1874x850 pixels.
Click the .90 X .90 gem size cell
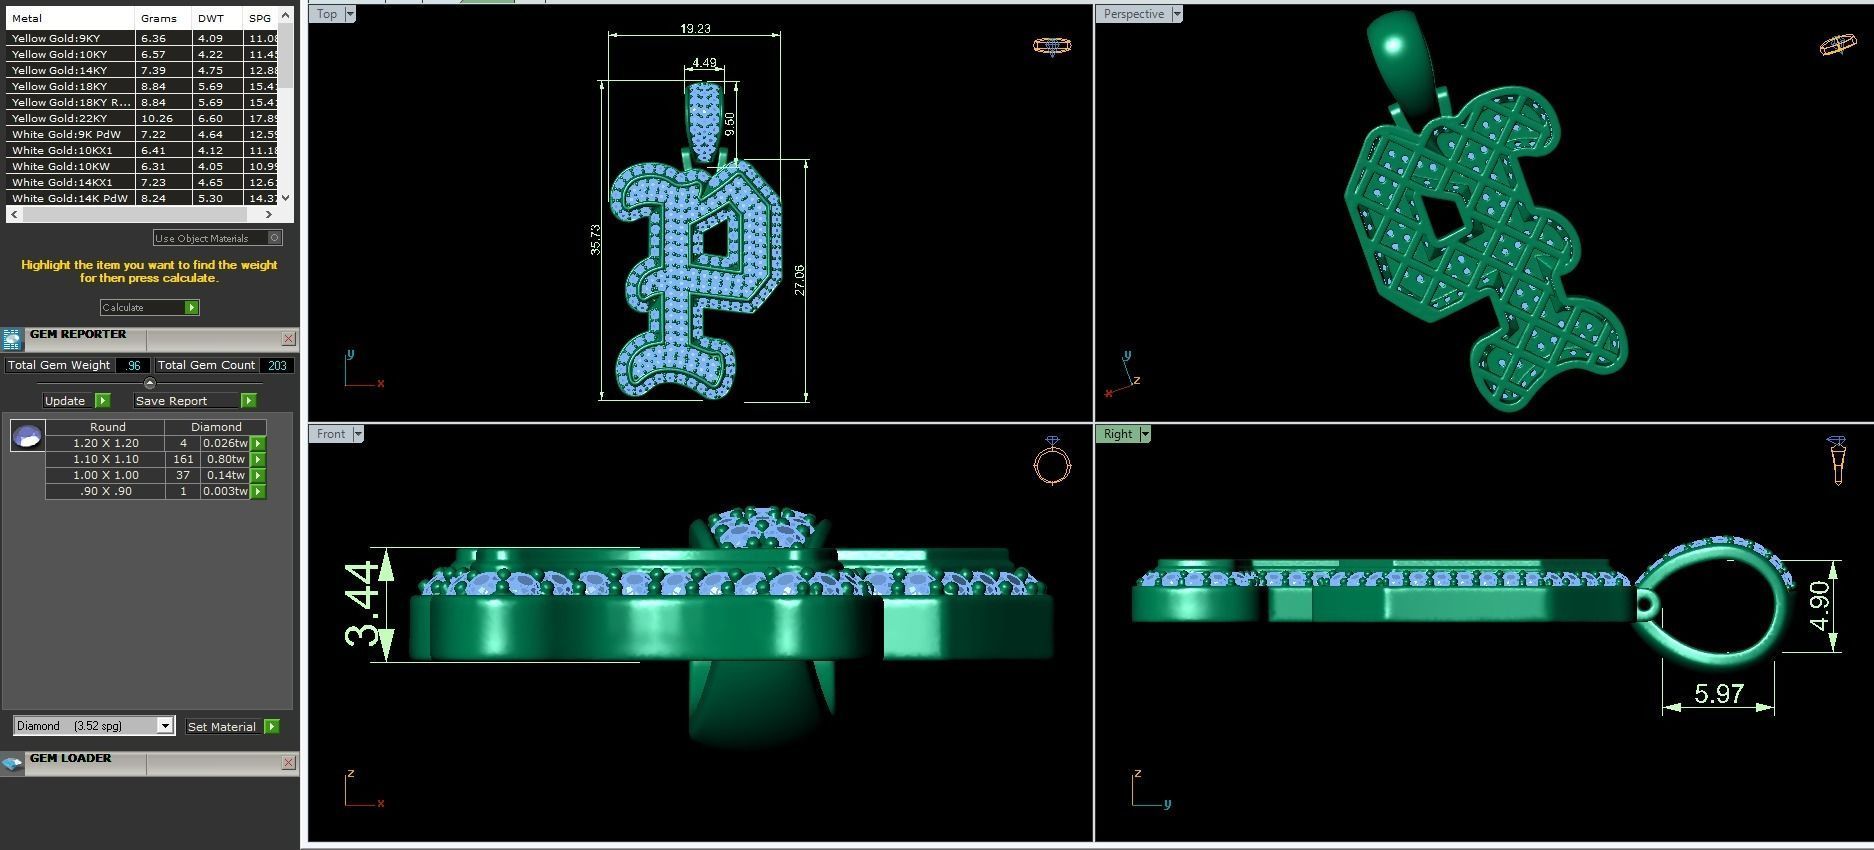point(106,491)
